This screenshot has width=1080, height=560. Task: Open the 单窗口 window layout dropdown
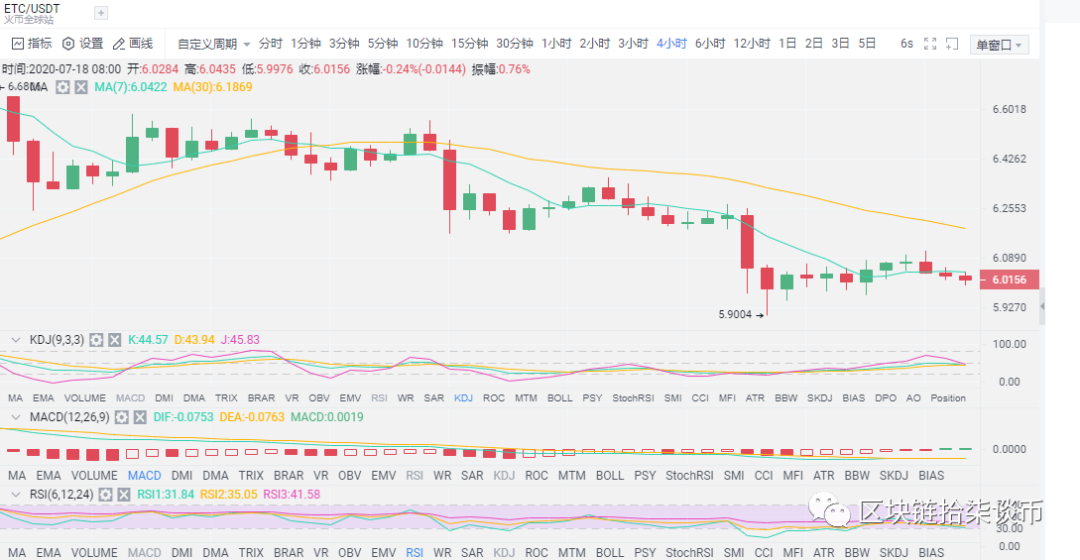(x=999, y=45)
